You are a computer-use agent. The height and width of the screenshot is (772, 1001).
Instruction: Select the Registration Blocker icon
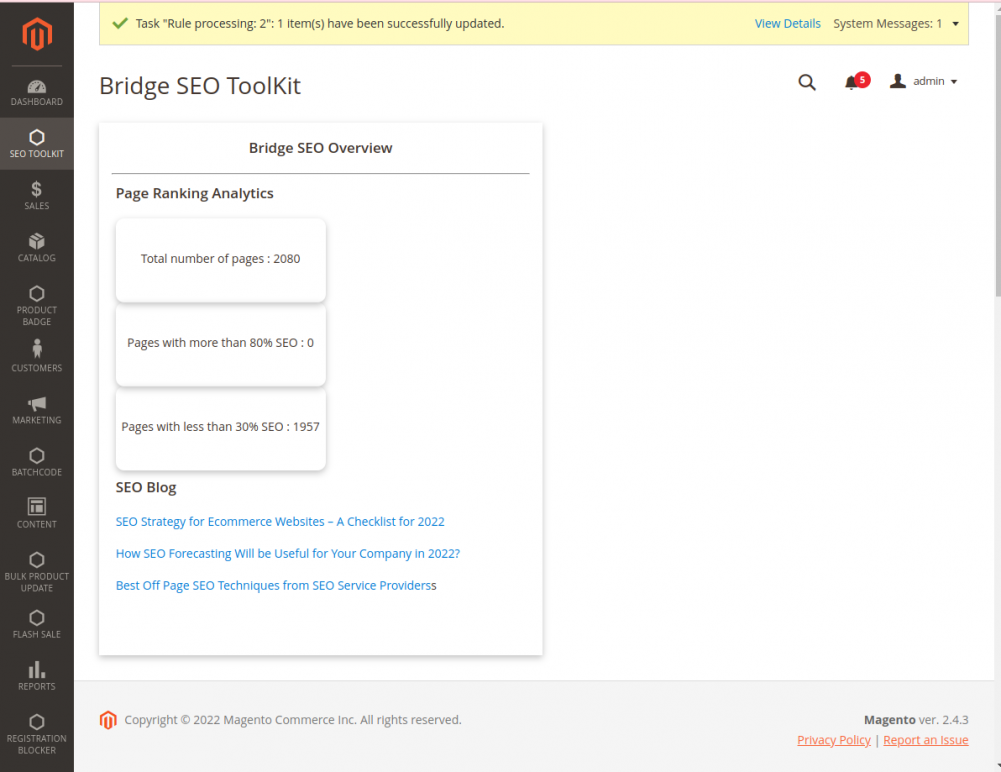(37, 722)
